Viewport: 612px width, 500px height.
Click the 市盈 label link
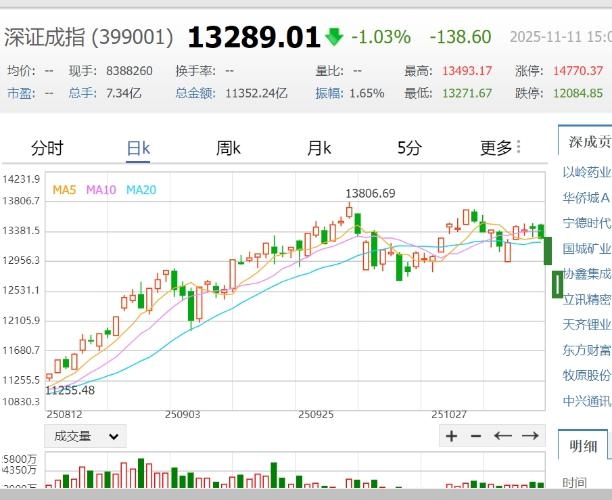pos(20,92)
